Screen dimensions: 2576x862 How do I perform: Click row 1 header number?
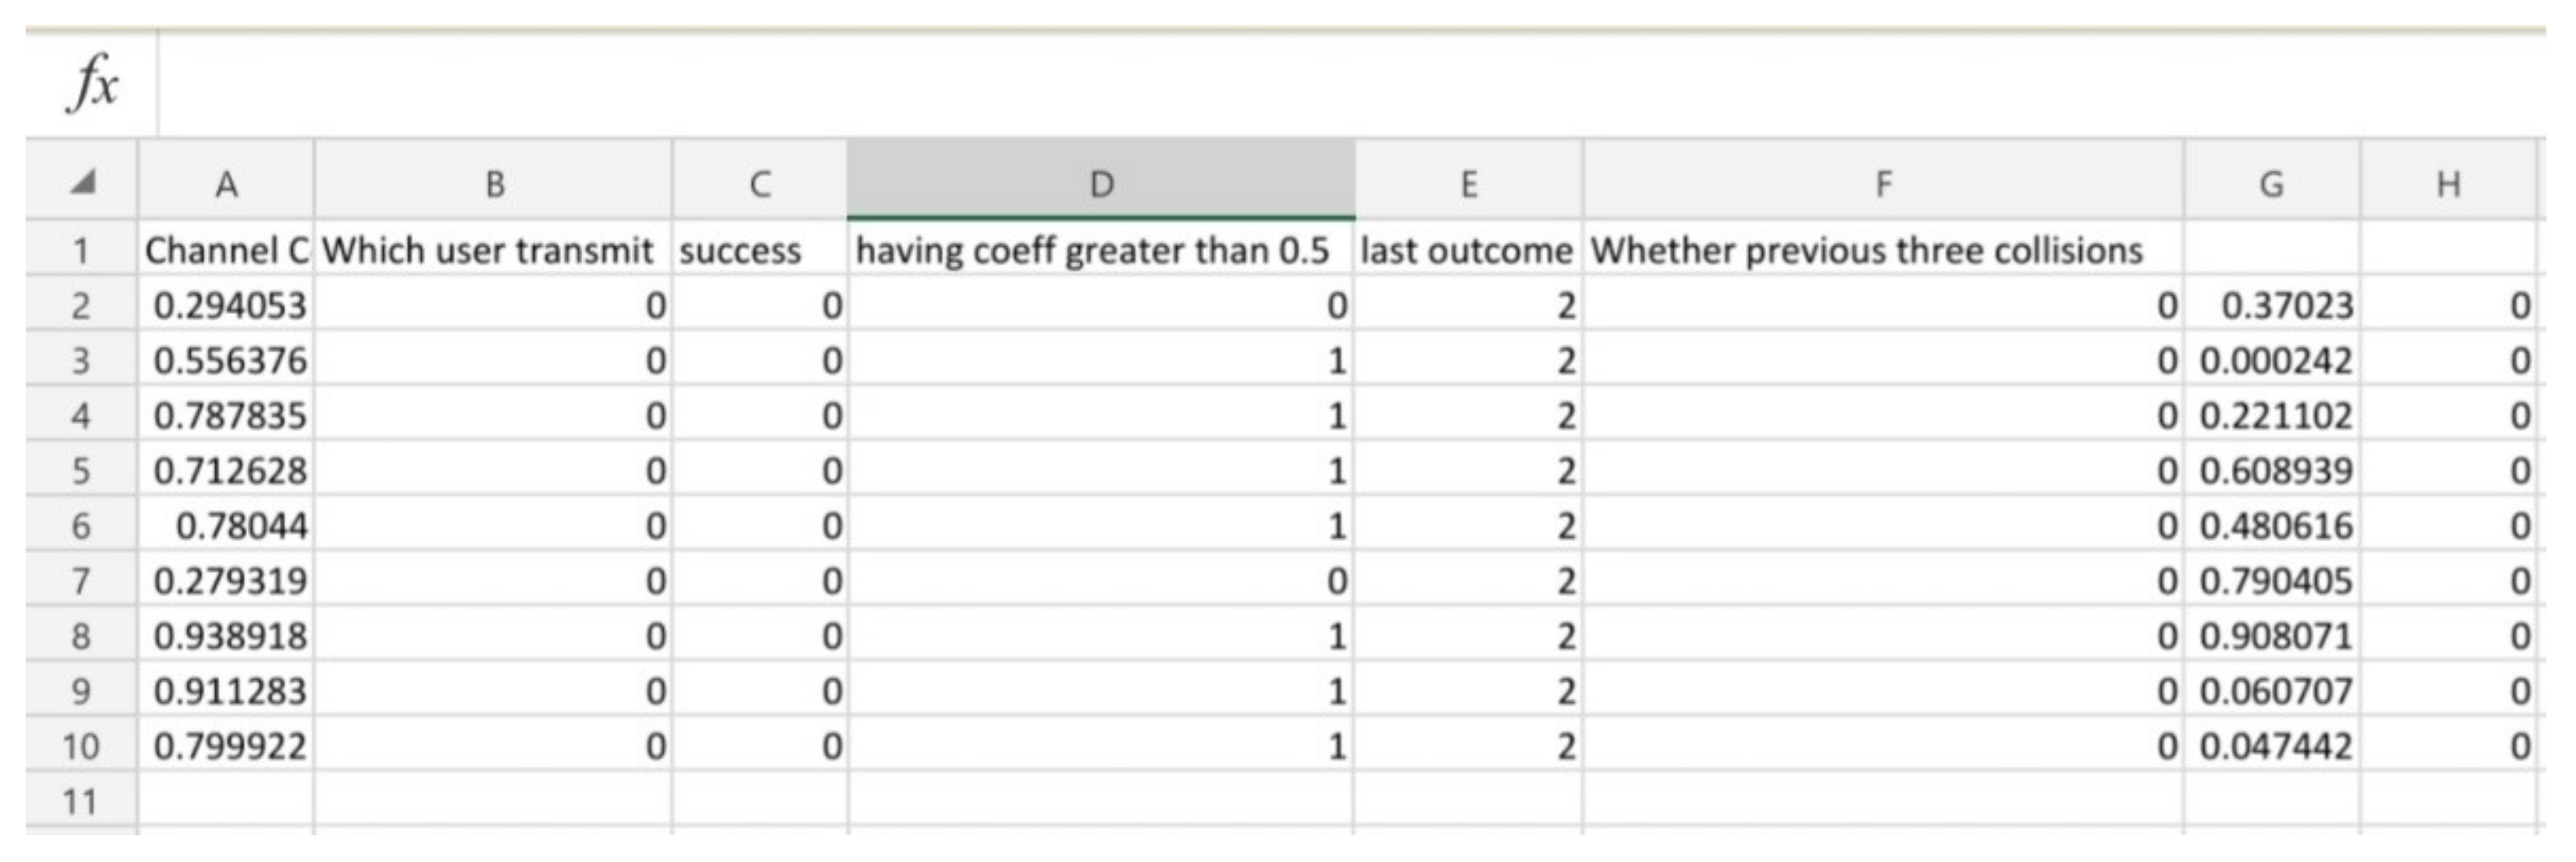tap(81, 250)
